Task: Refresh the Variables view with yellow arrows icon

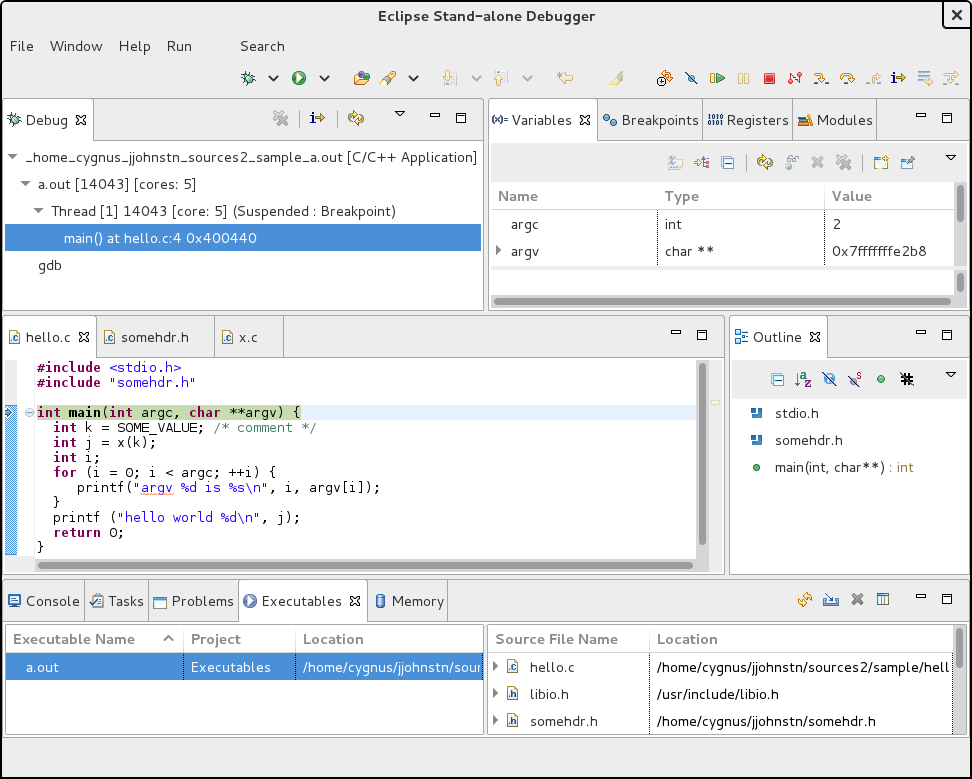Action: point(764,163)
